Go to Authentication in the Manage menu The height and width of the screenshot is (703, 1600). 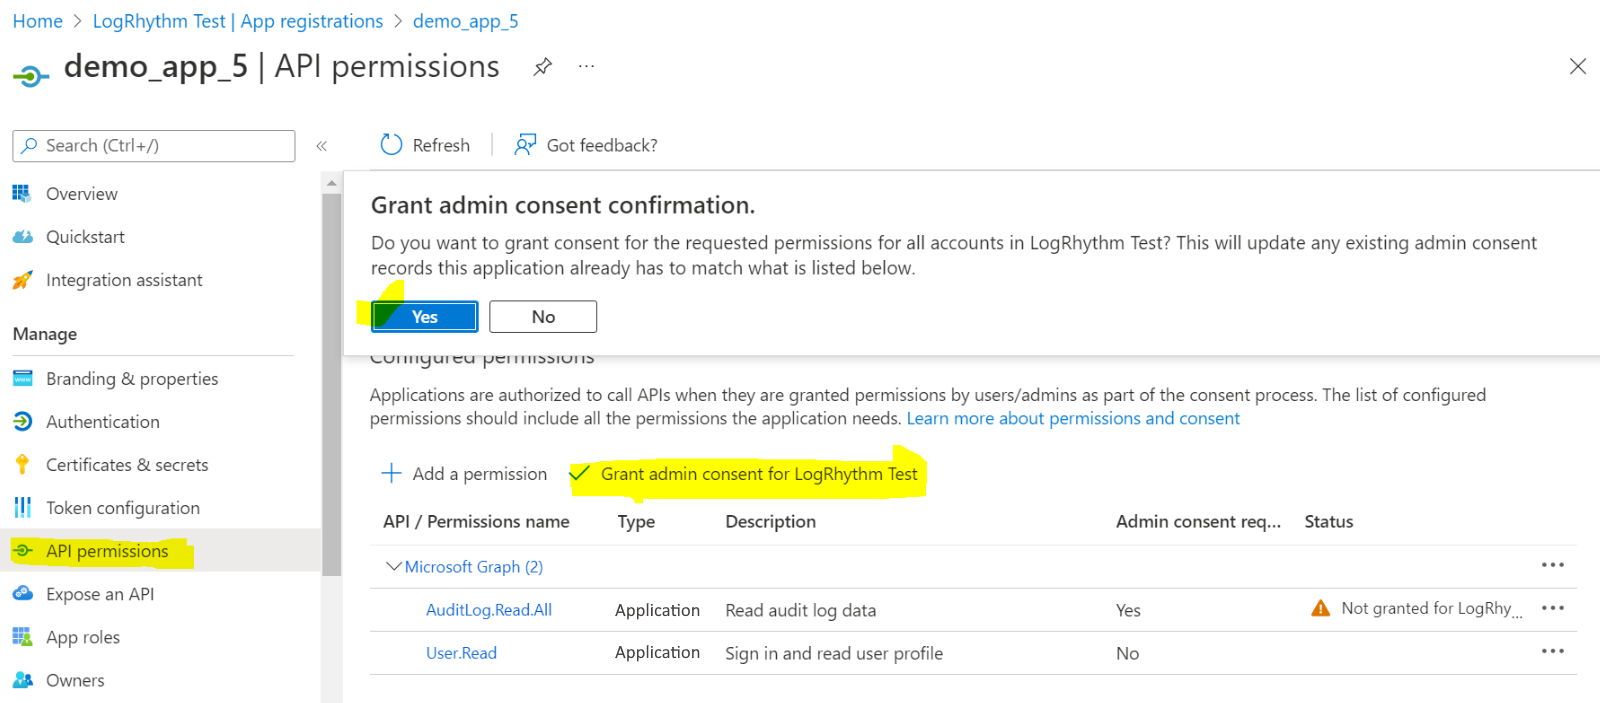[x=102, y=422]
